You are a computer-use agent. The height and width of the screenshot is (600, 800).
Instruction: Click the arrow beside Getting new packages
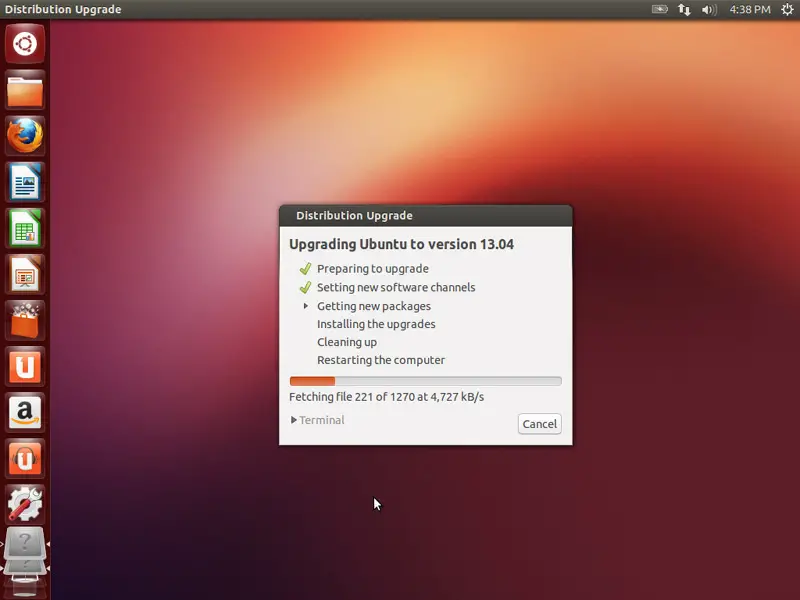[306, 306]
